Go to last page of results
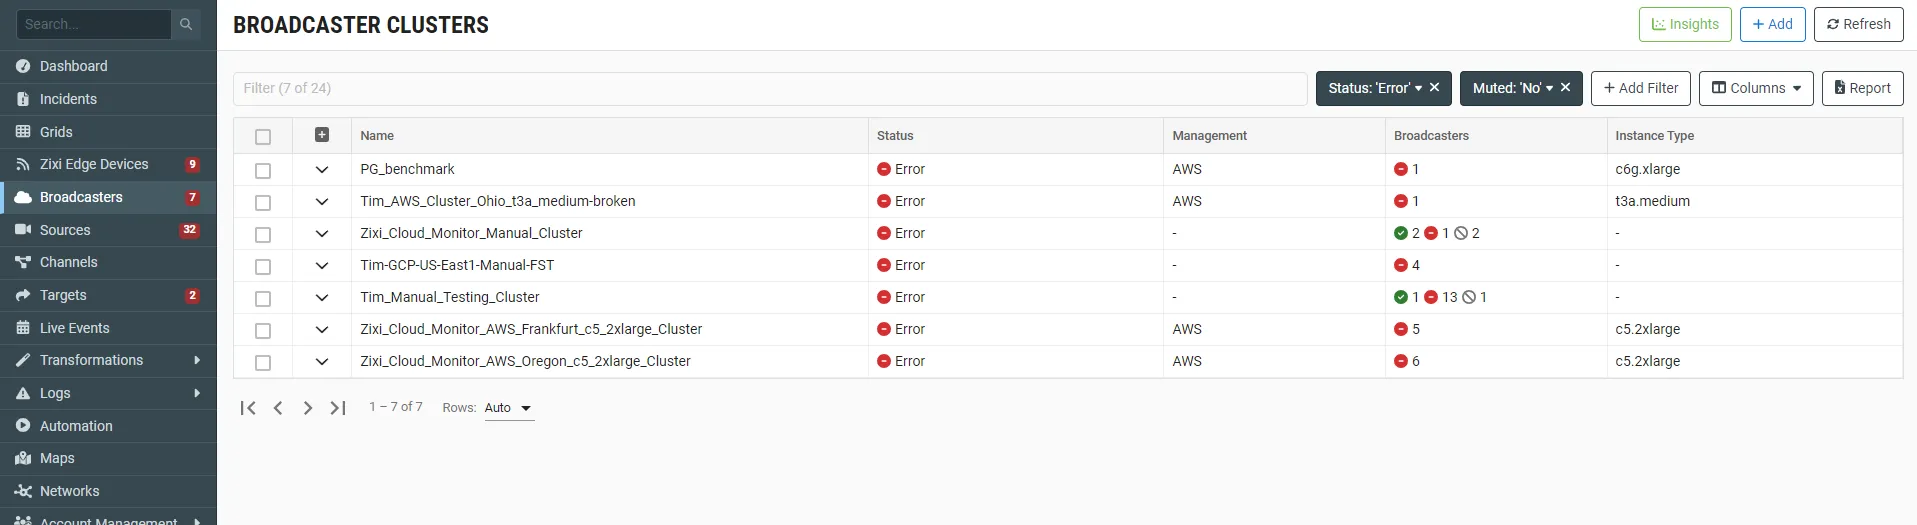Image resolution: width=1917 pixels, height=525 pixels. click(338, 408)
